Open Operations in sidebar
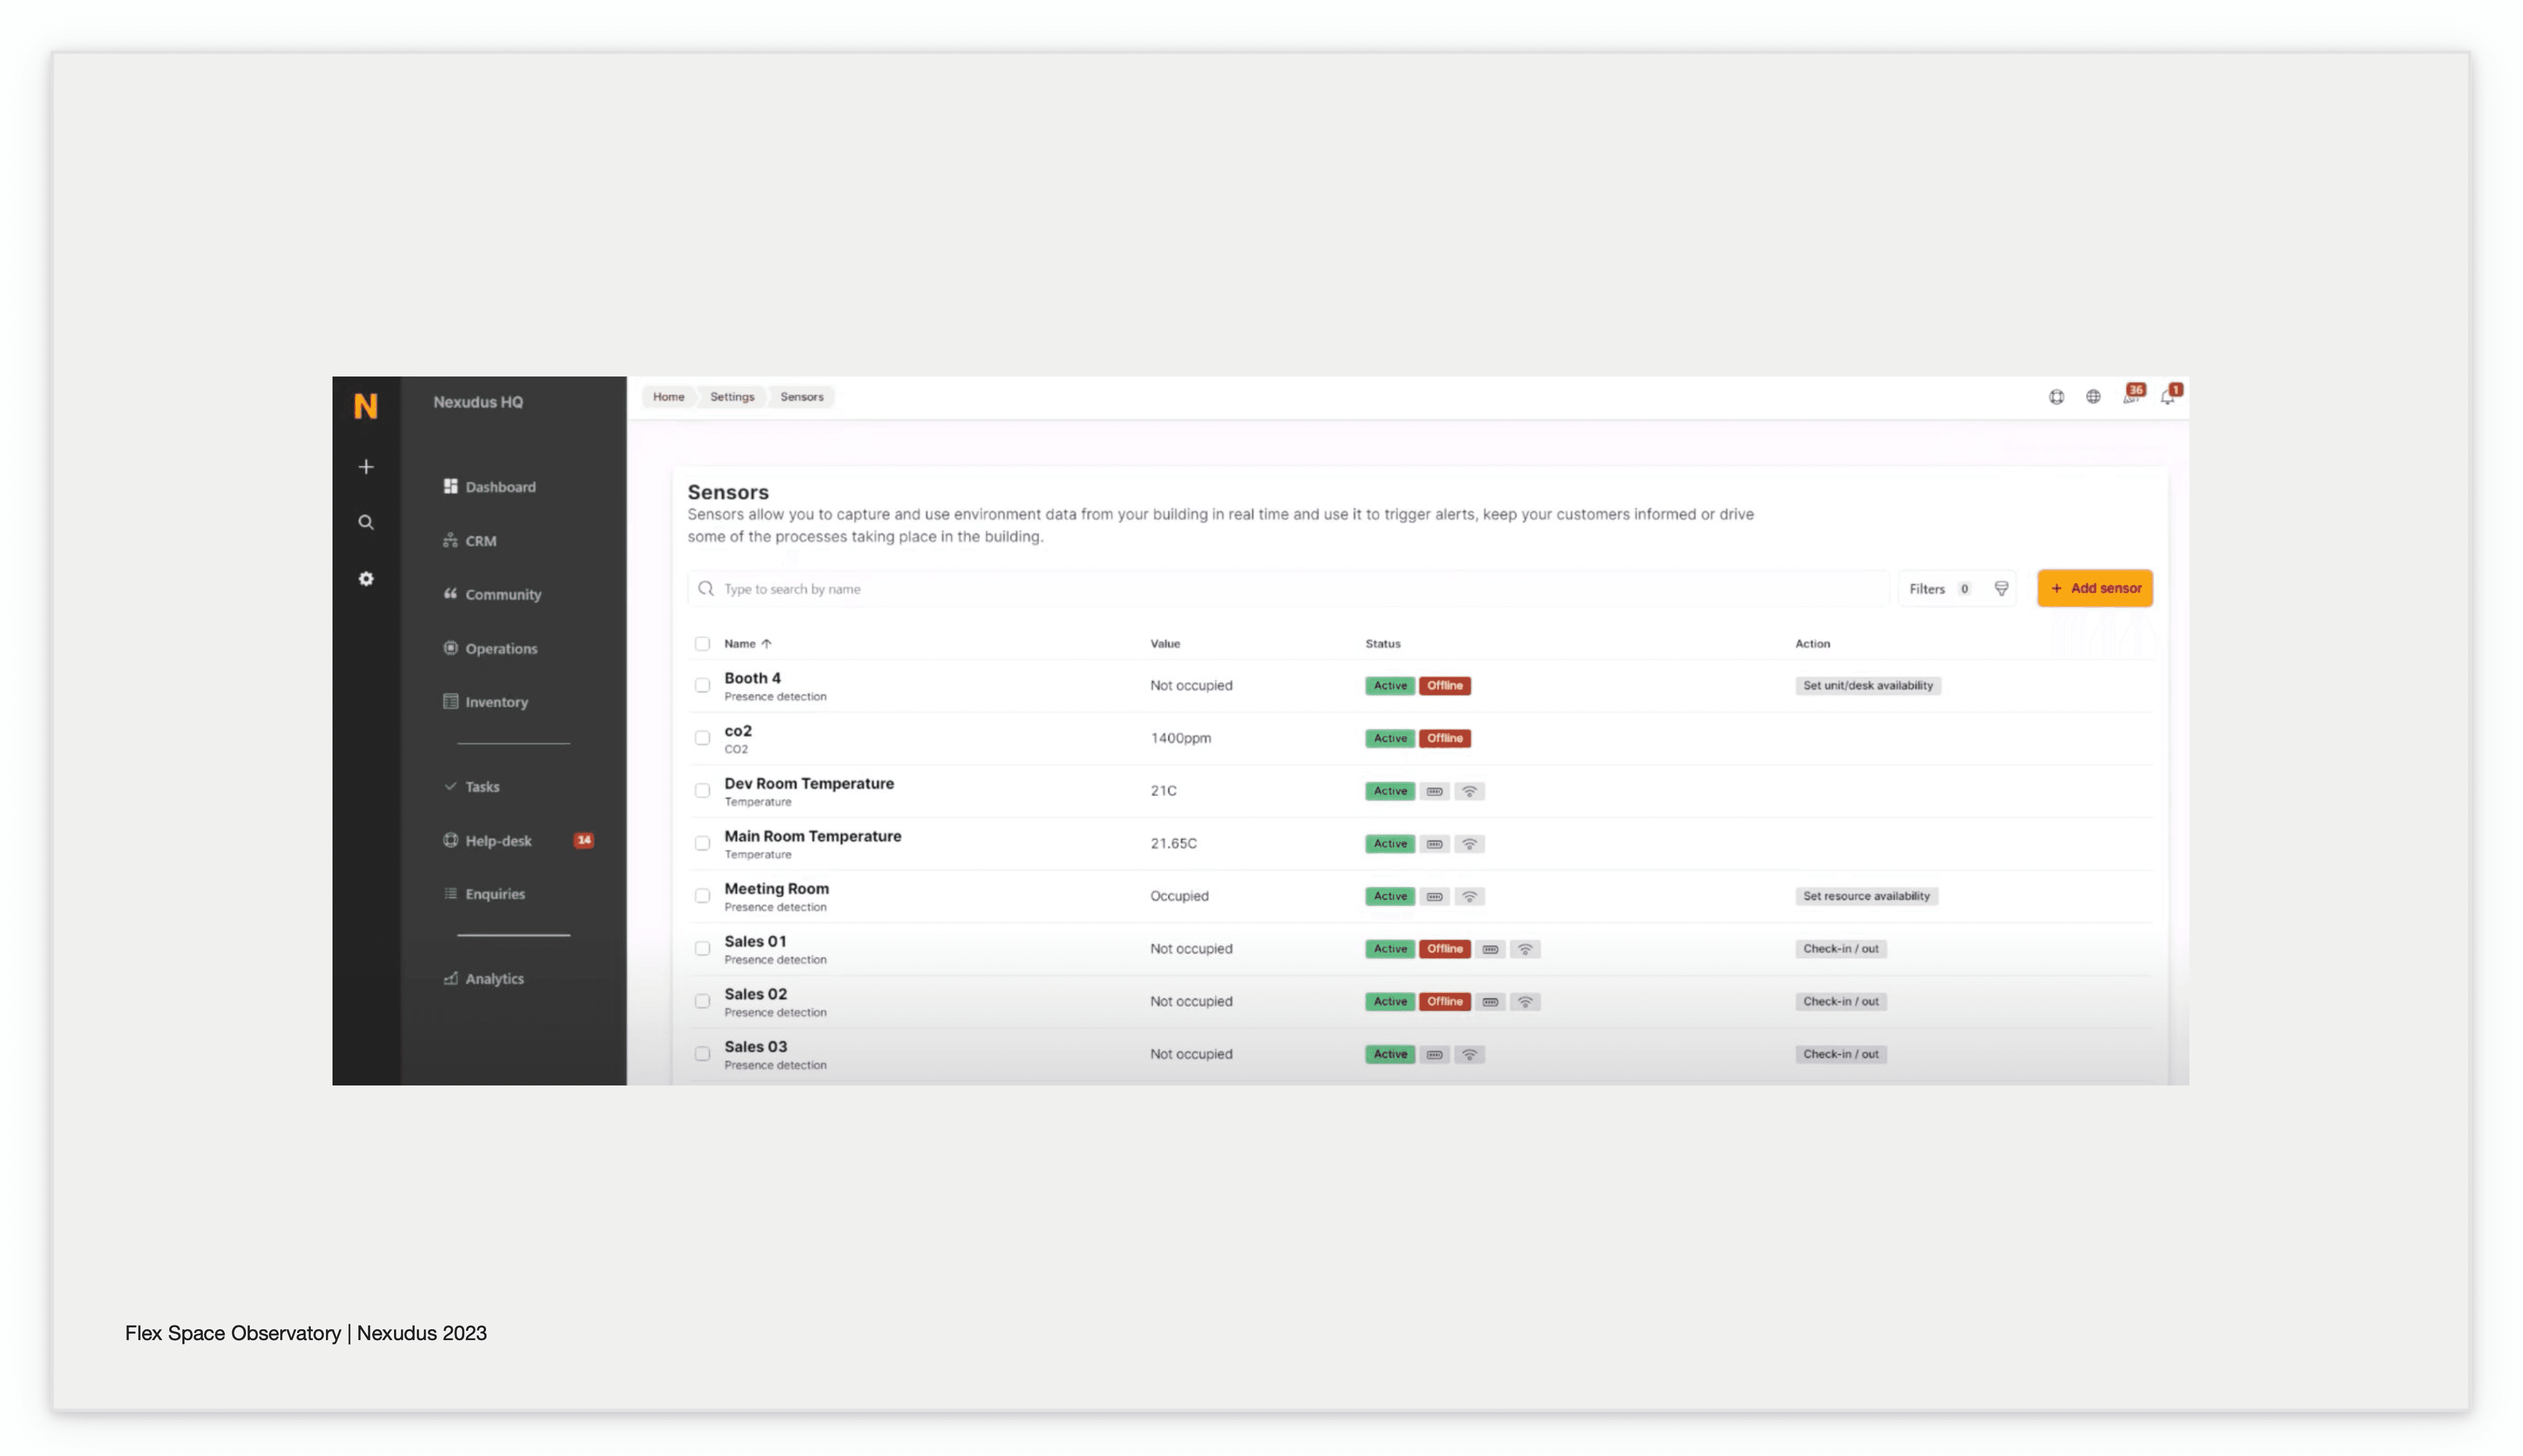 490,648
